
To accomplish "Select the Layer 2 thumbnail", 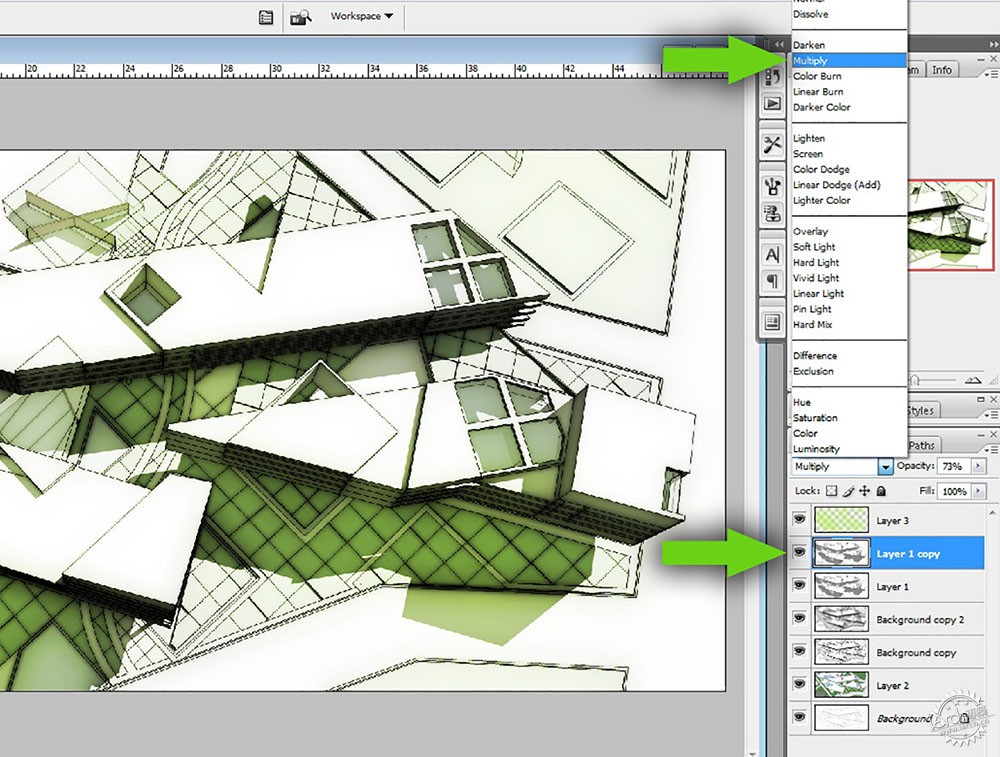I will tap(842, 684).
